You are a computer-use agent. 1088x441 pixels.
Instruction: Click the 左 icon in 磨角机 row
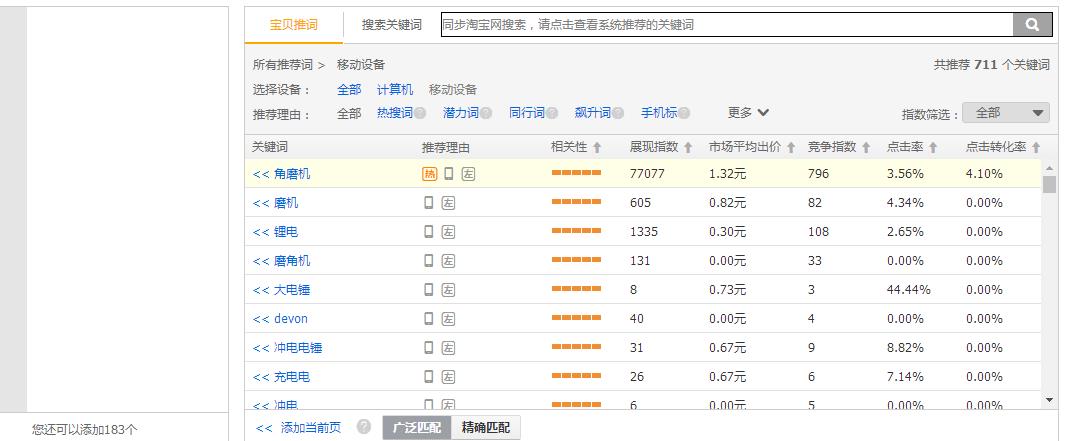coord(448,261)
